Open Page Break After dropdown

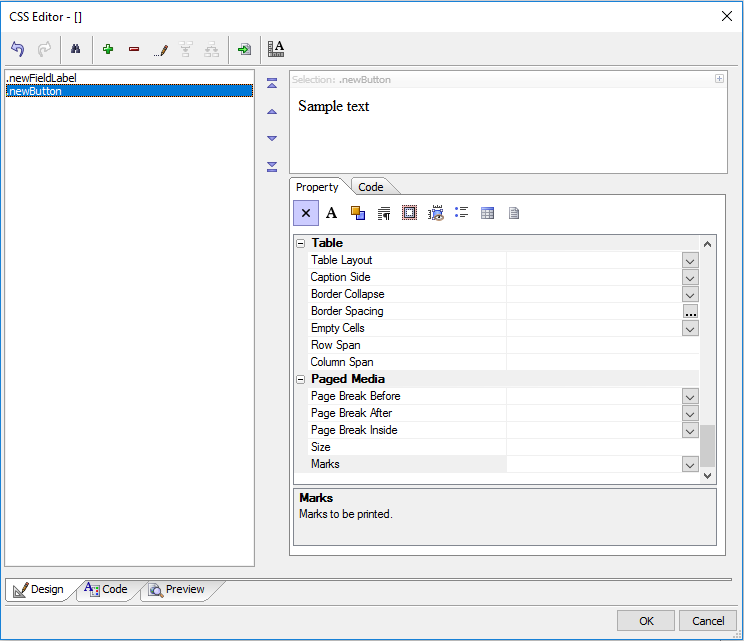(690, 414)
